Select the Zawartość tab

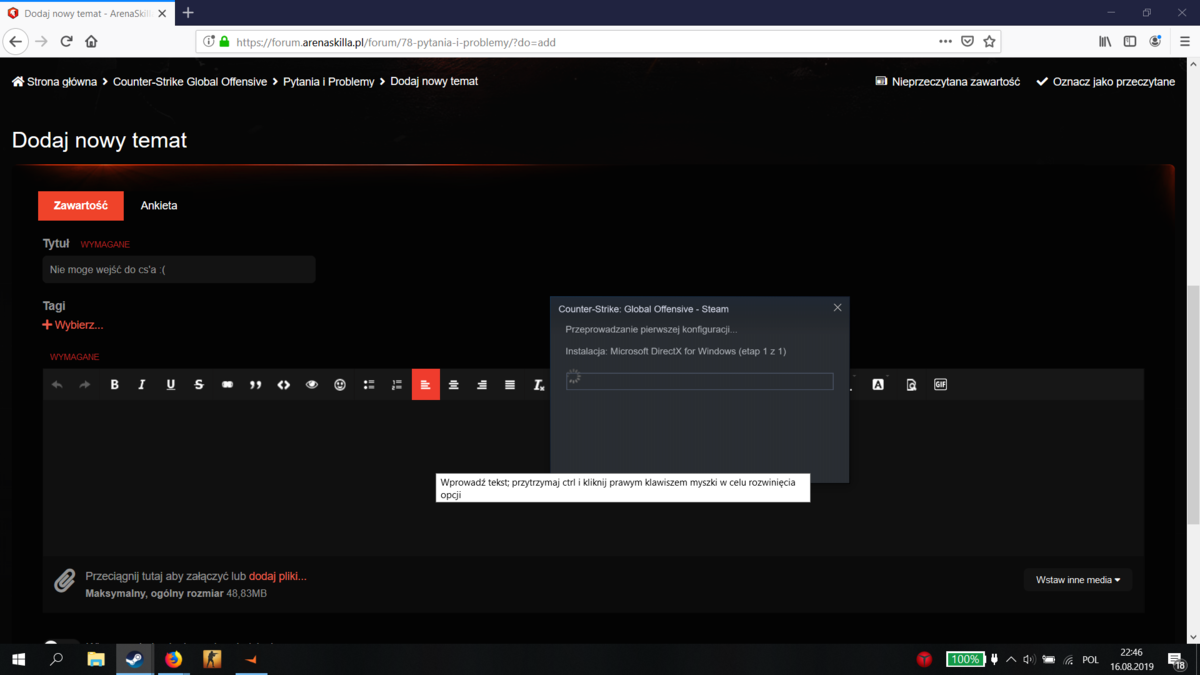pyautogui.click(x=81, y=206)
